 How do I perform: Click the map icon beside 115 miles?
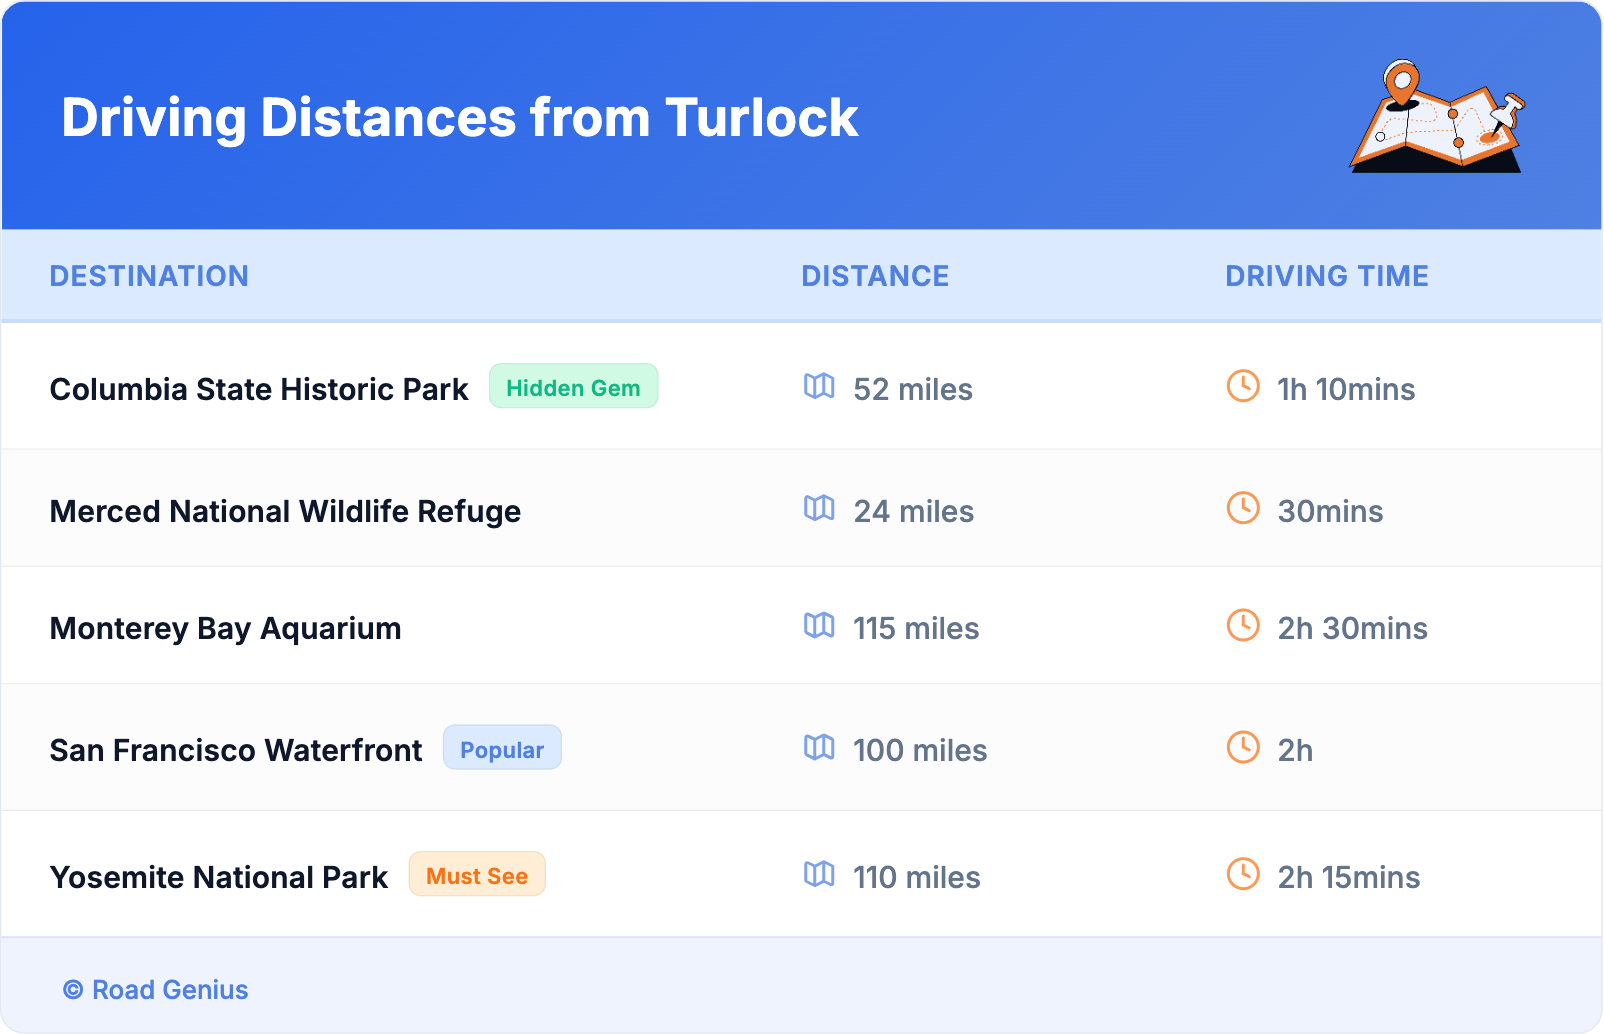(x=819, y=625)
